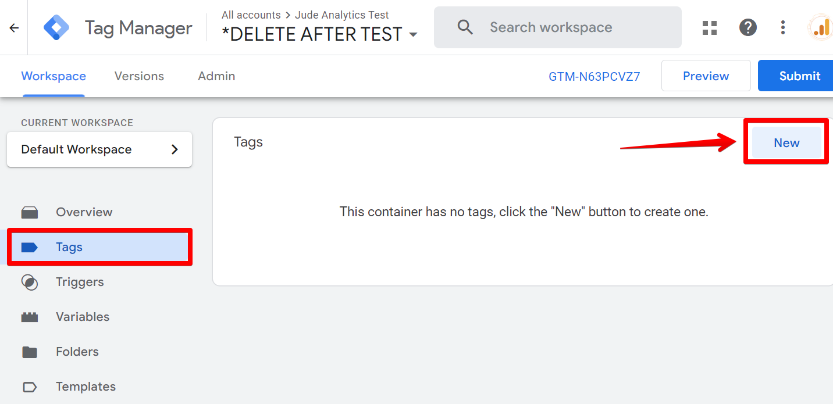Viewport: 833px width, 404px height.
Task: Click the Templates label icon
Action: click(30, 387)
